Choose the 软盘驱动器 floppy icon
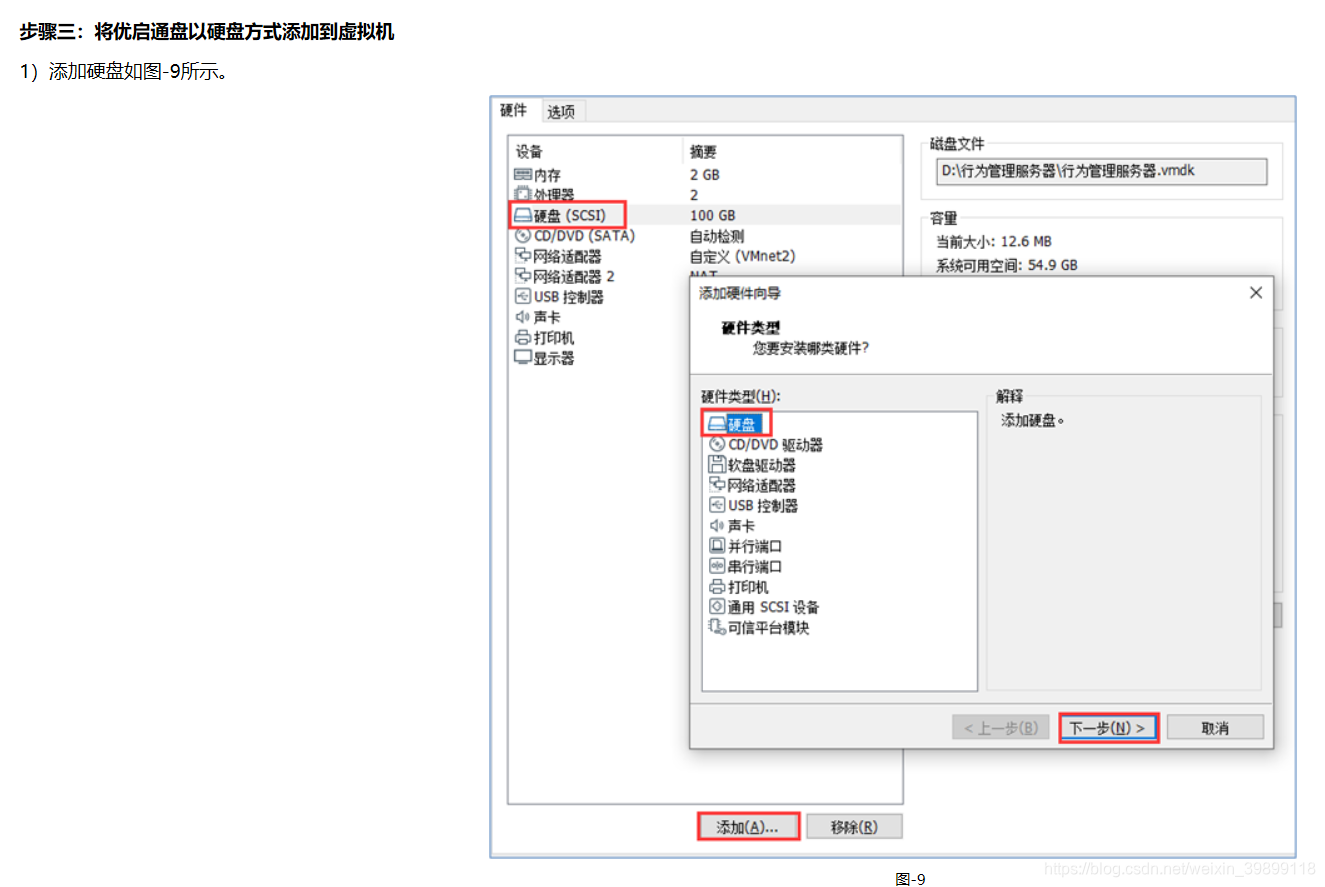The image size is (1325, 887). pyautogui.click(x=716, y=465)
